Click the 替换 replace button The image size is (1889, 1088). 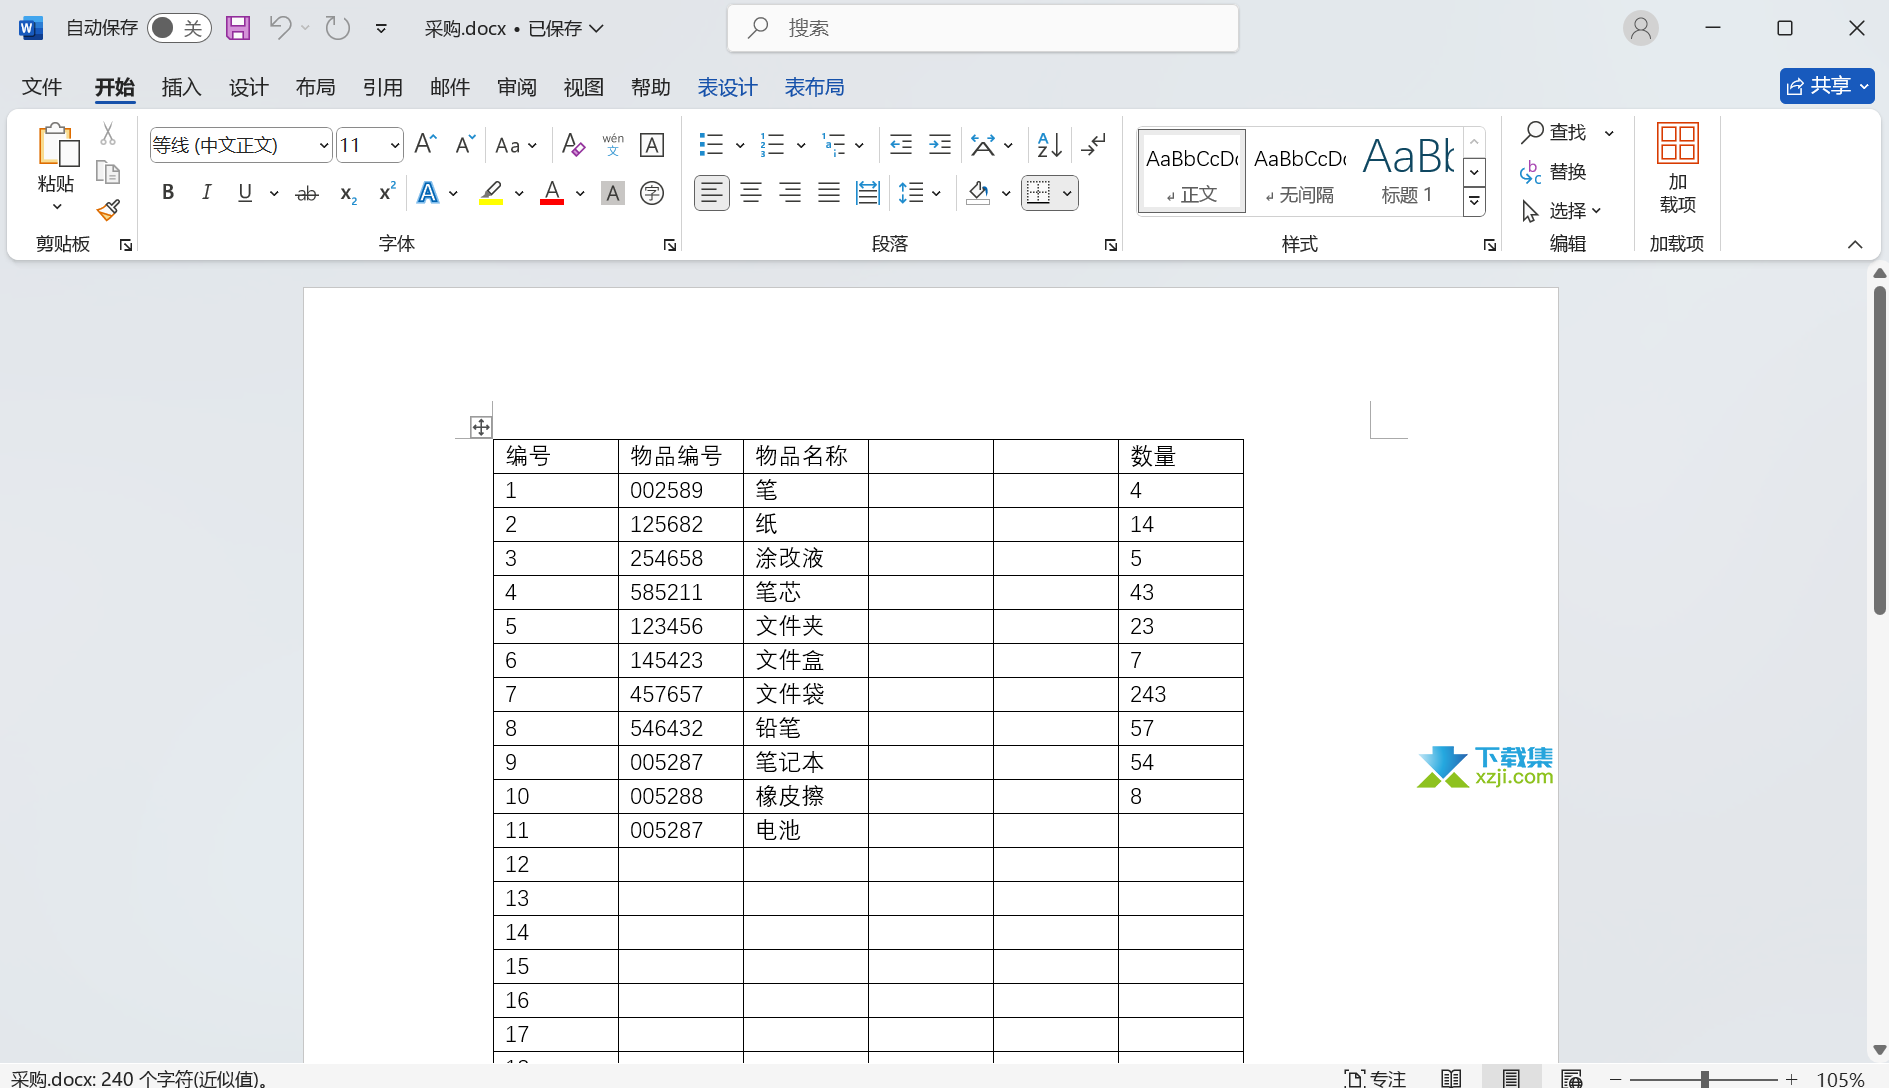[x=1554, y=172]
